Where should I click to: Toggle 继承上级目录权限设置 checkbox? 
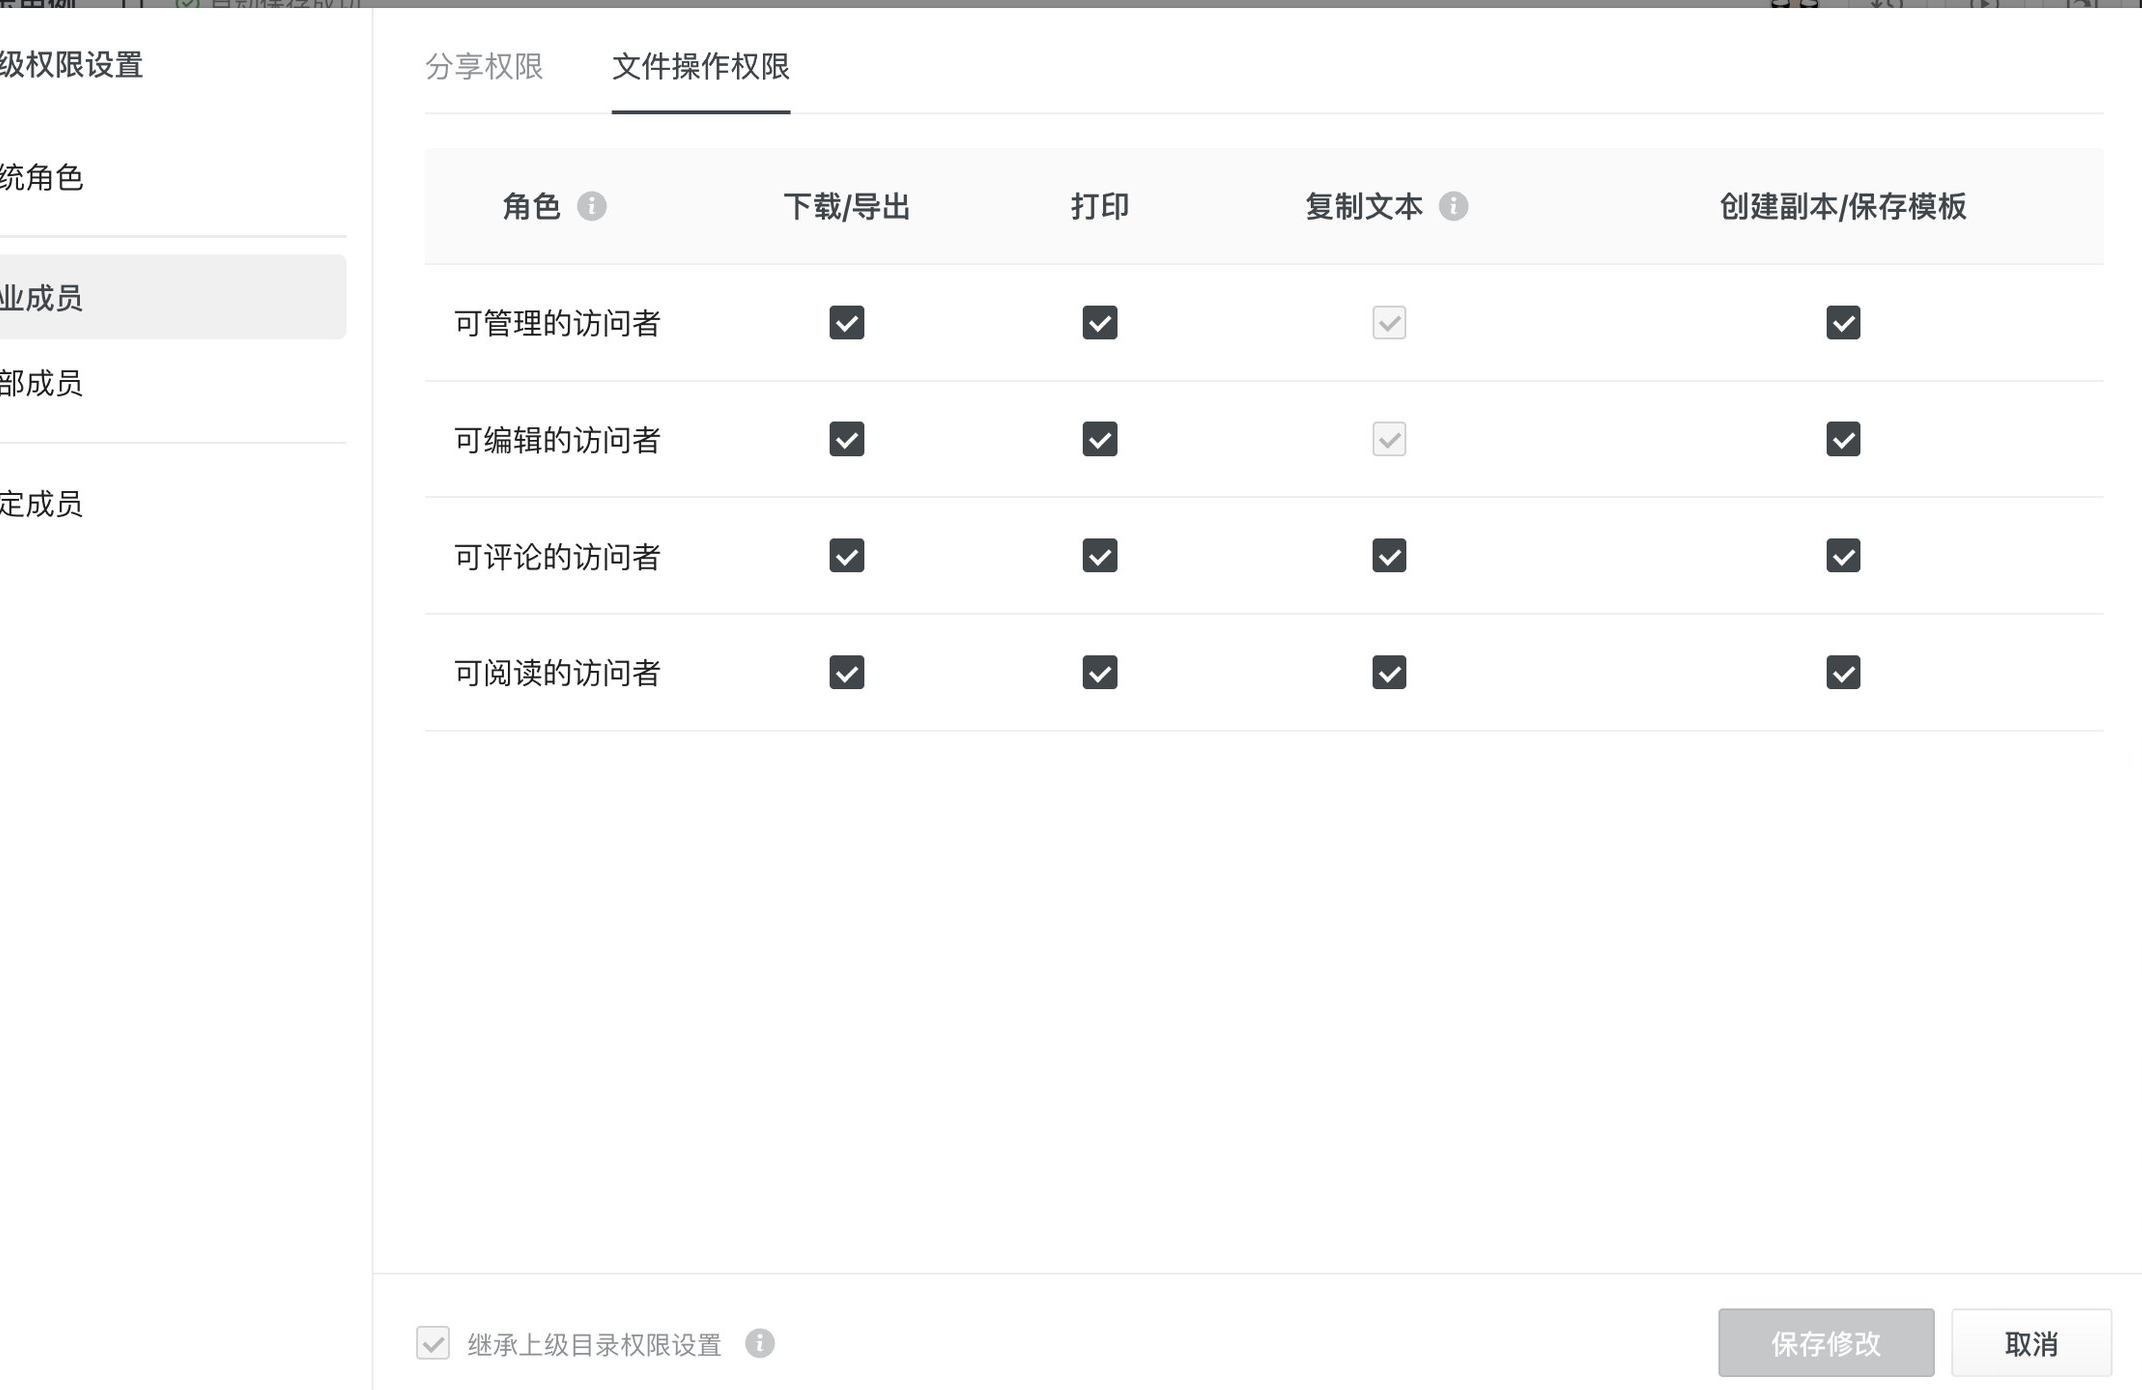433,1343
